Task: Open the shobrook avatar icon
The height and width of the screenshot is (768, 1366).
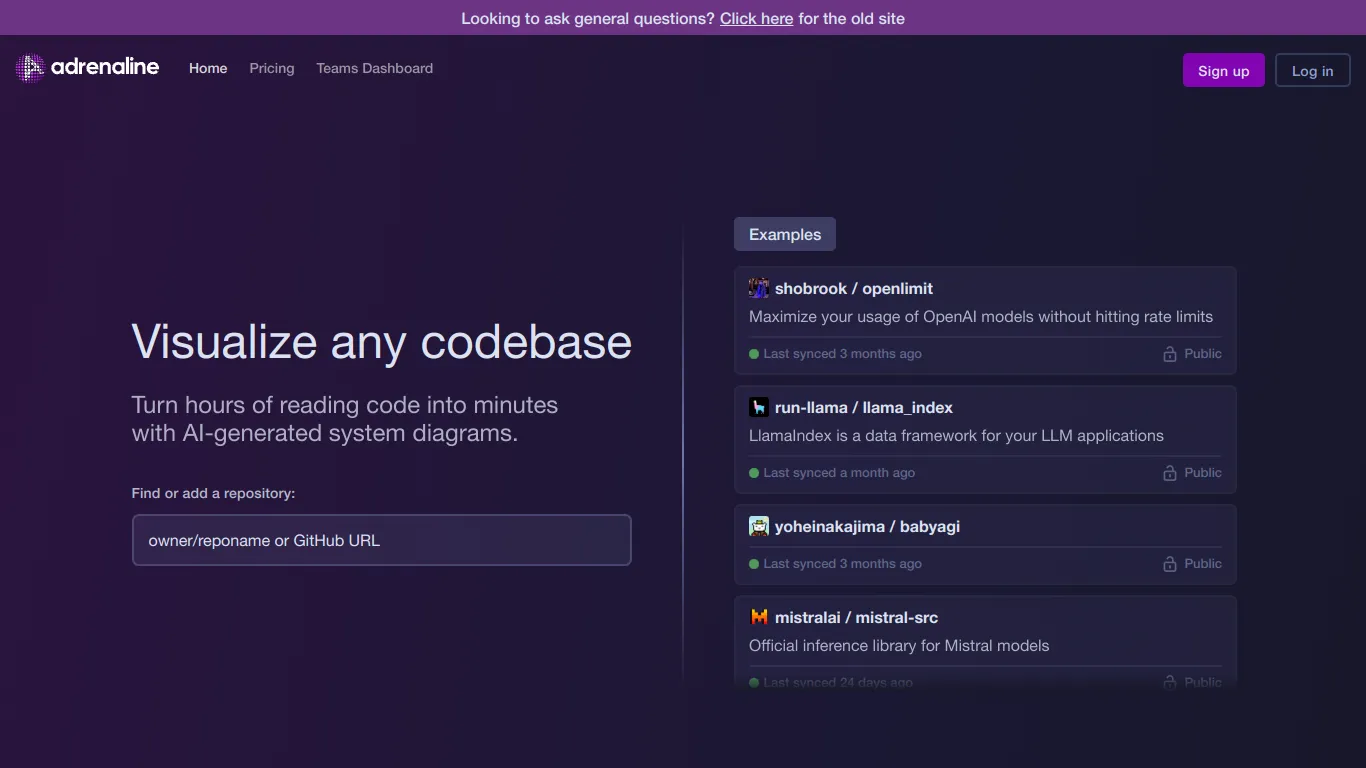Action: 759,288
